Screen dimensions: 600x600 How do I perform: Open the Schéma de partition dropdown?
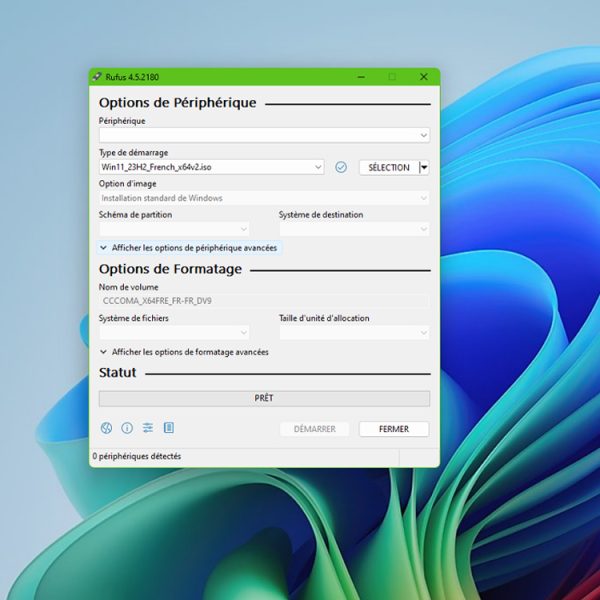174,229
